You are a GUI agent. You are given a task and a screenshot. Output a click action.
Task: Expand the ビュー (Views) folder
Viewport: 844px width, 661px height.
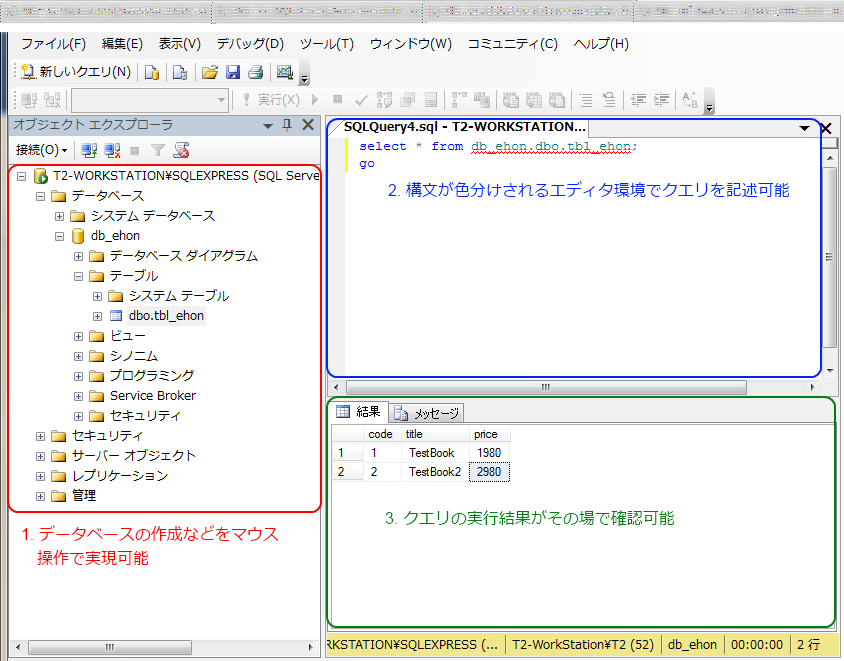click(78, 336)
